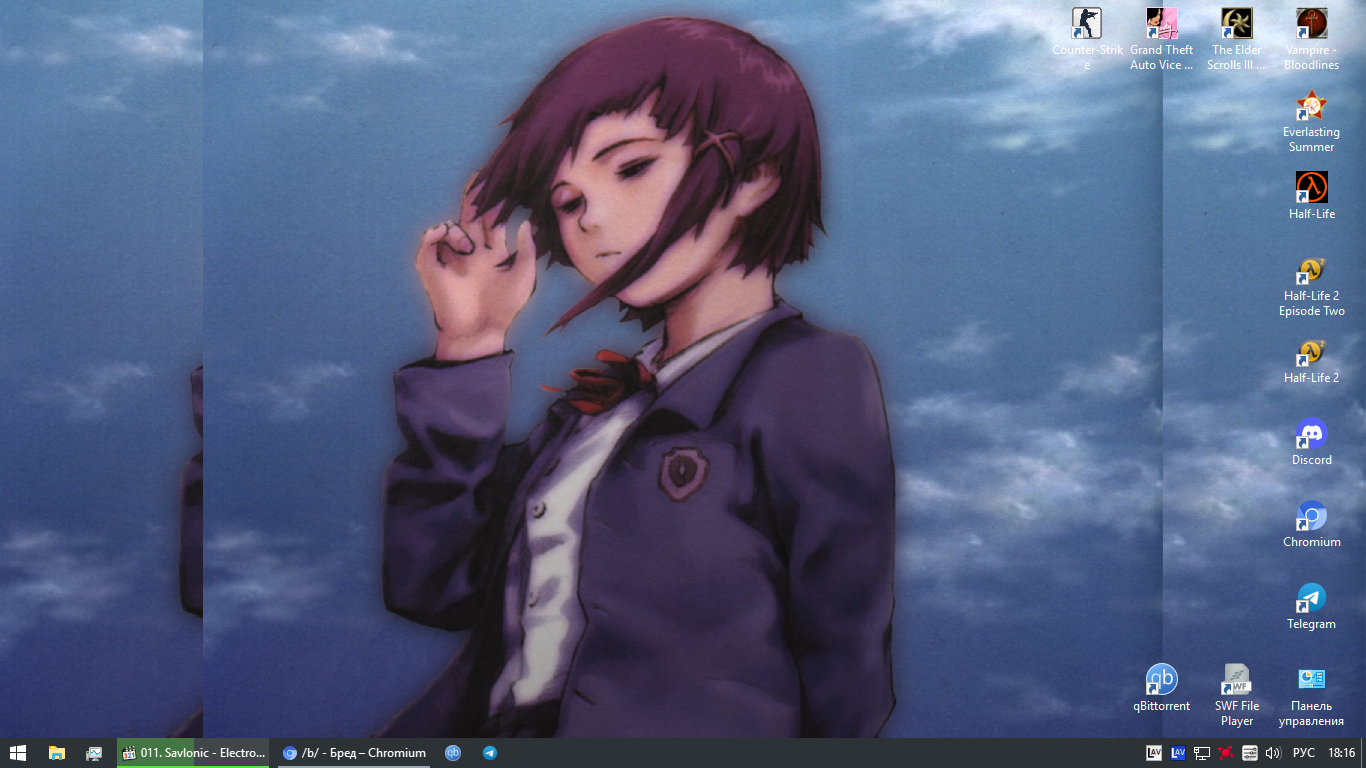Select the Everlasting Summer desktop icon
The image size is (1366, 768).
pyautogui.click(x=1311, y=122)
